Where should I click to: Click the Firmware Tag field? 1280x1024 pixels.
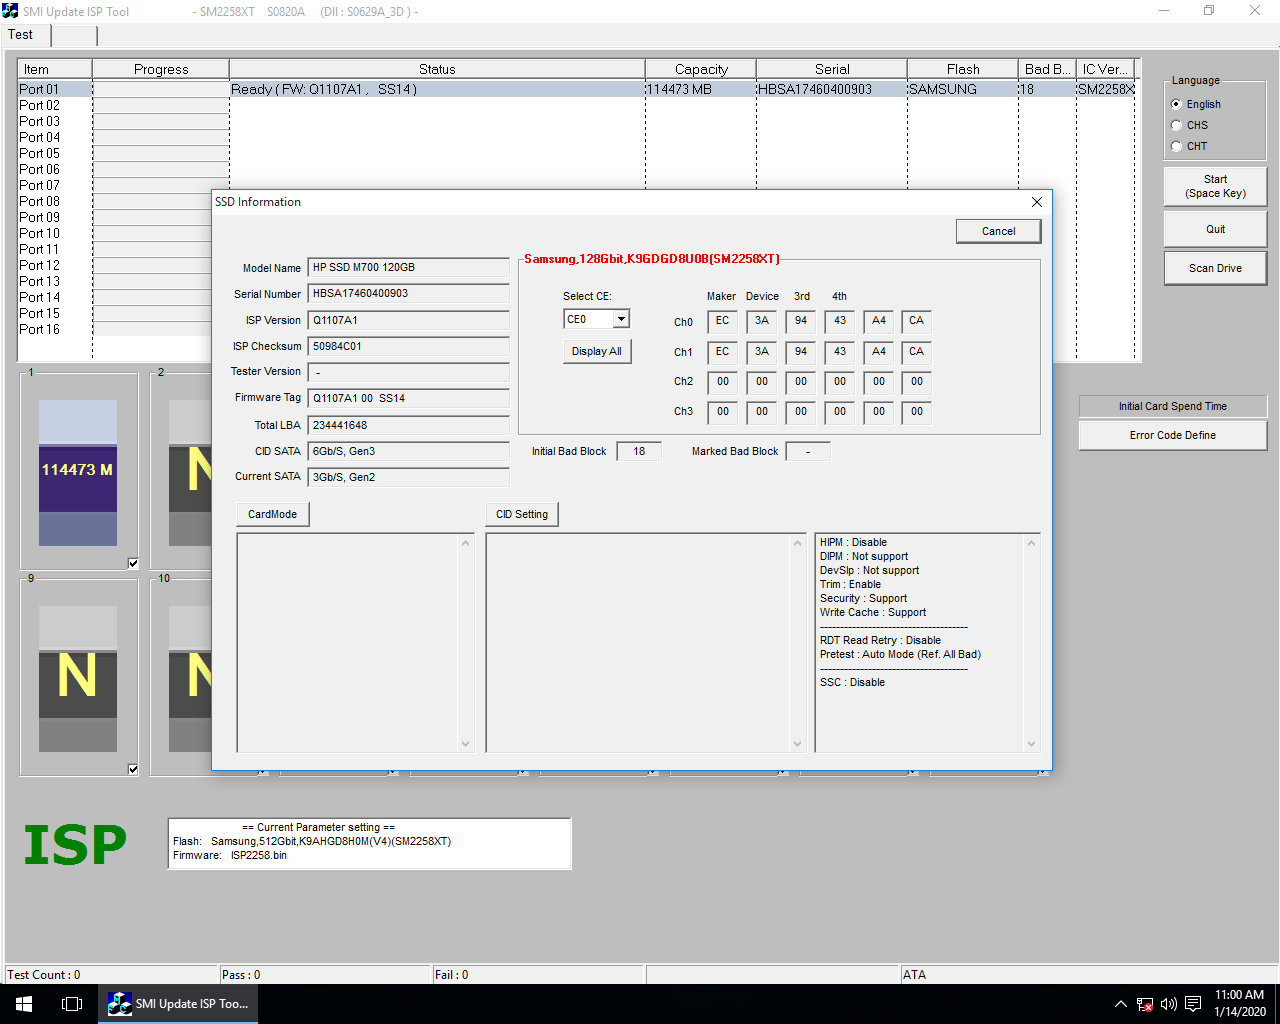[408, 399]
